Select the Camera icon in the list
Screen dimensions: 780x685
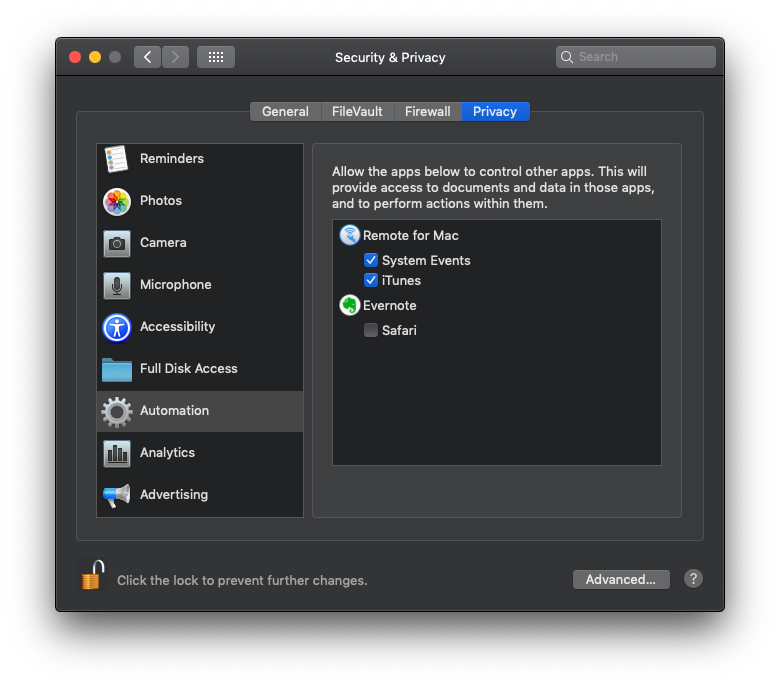point(117,243)
